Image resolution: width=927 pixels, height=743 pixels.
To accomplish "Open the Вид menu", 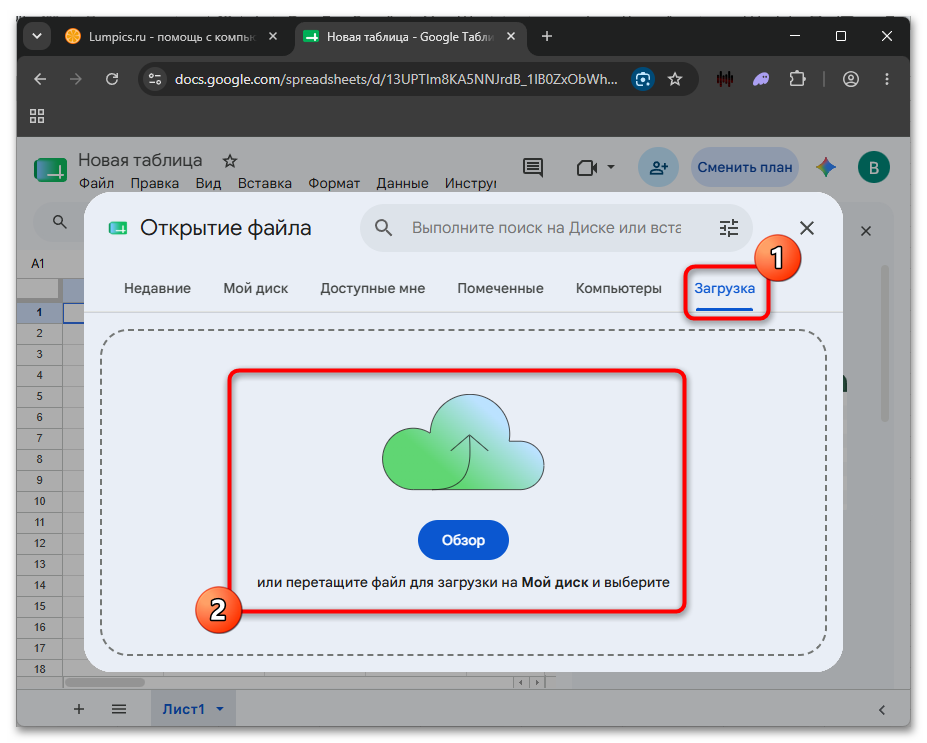I will 208,183.
